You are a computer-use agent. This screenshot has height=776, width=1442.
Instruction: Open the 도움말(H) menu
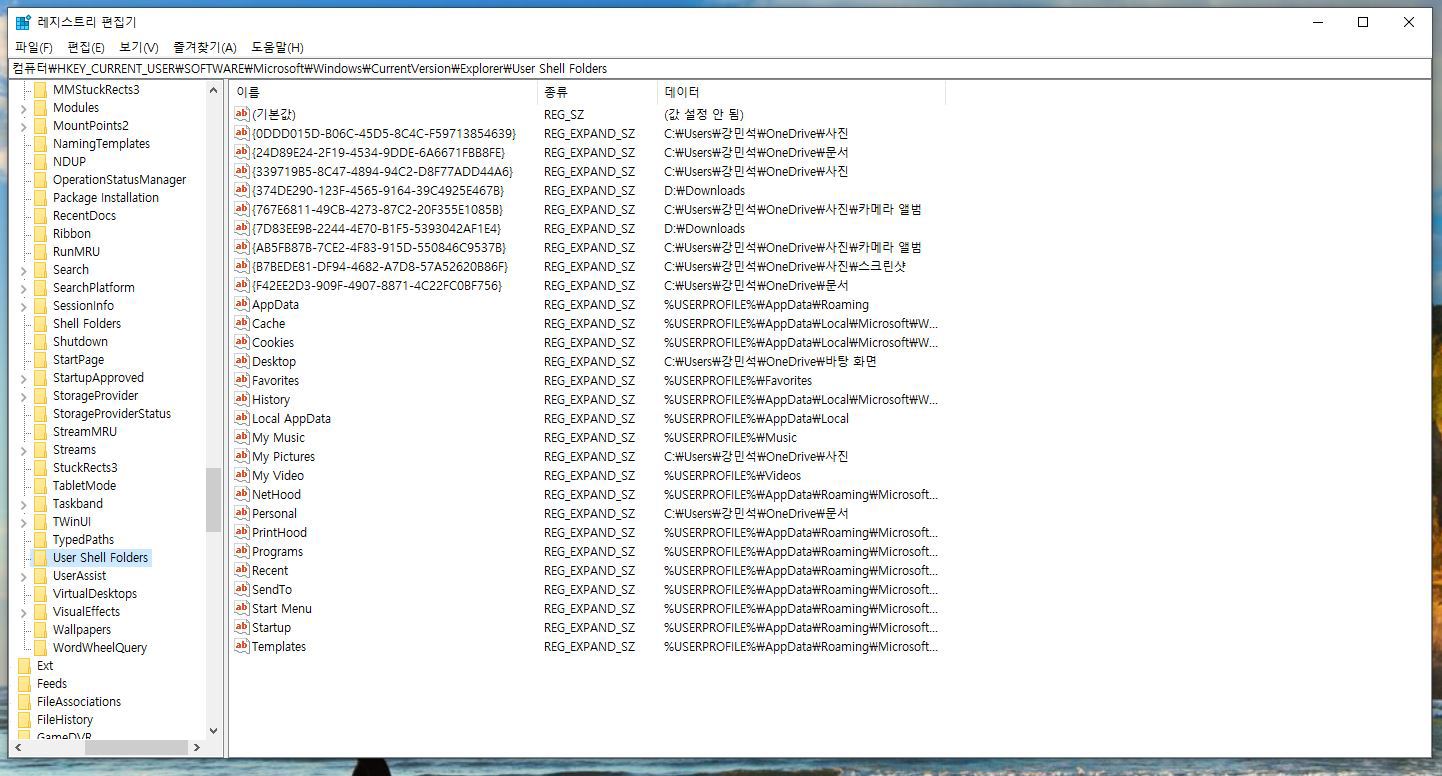[277, 47]
